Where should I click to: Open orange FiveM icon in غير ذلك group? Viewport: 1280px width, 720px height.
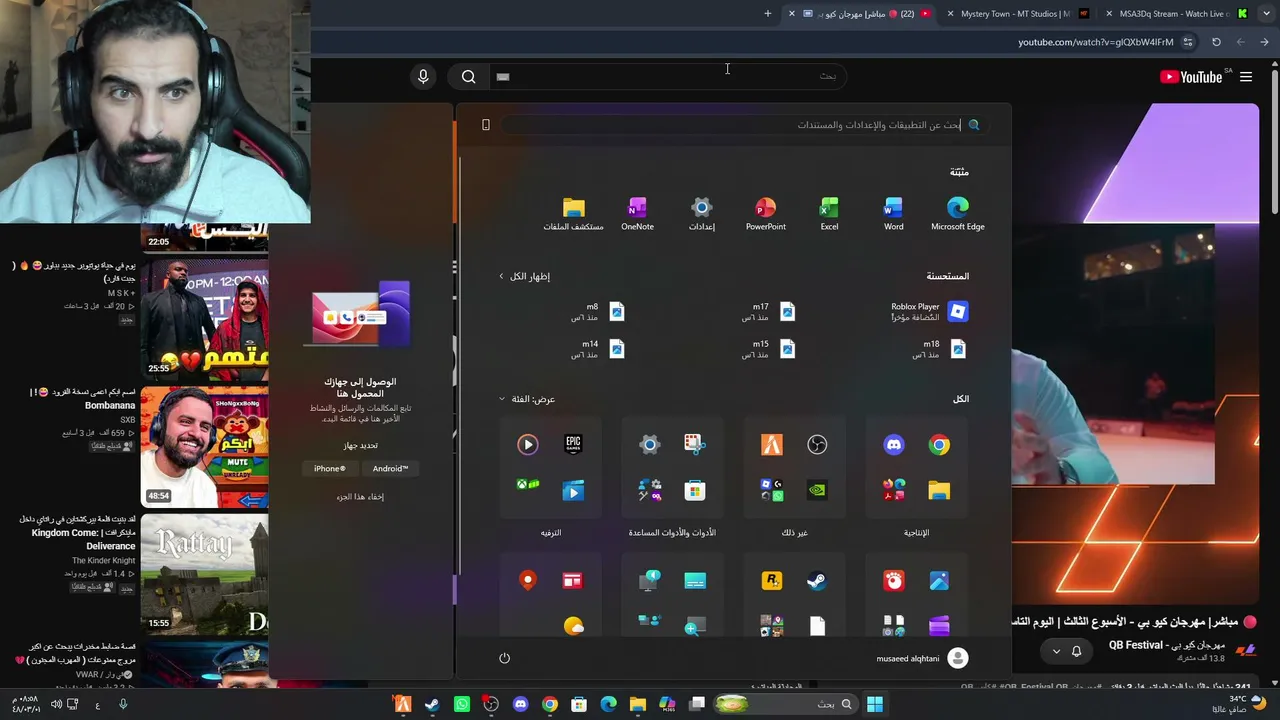tap(772, 445)
